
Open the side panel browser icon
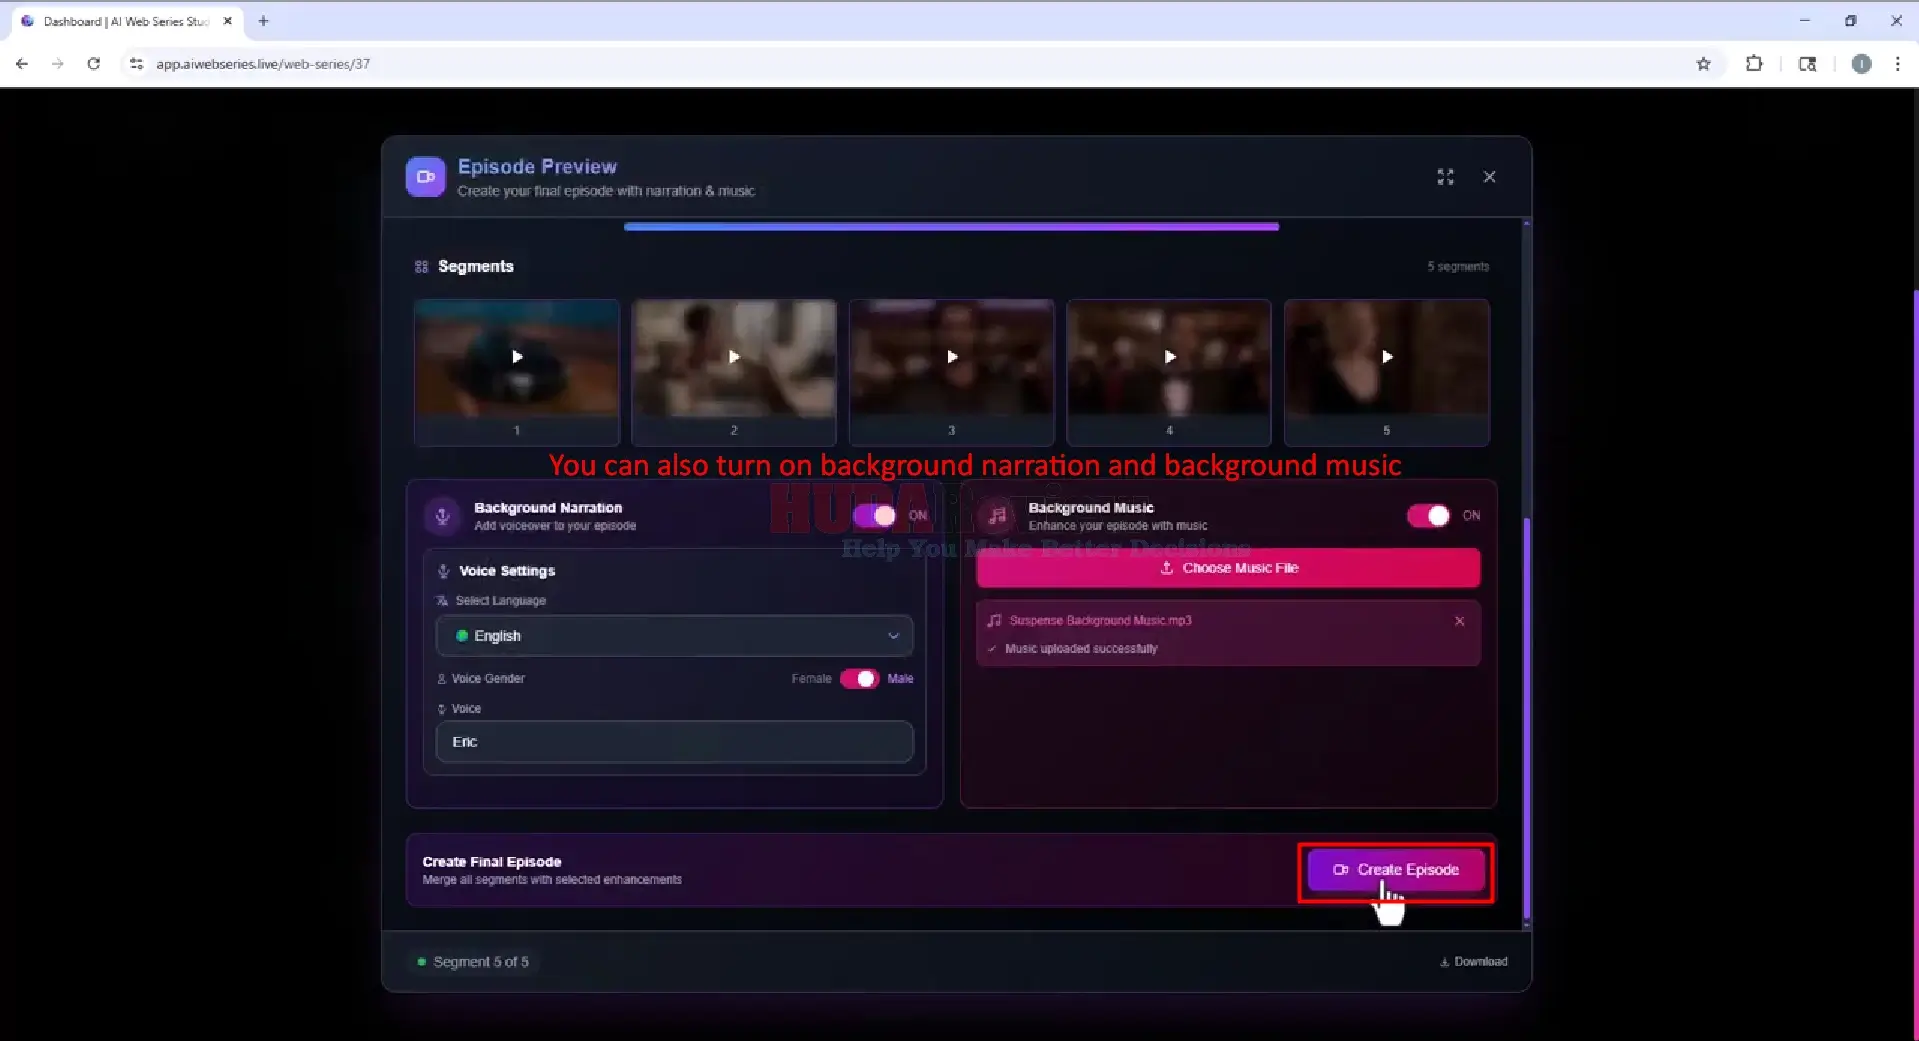tap(1807, 64)
